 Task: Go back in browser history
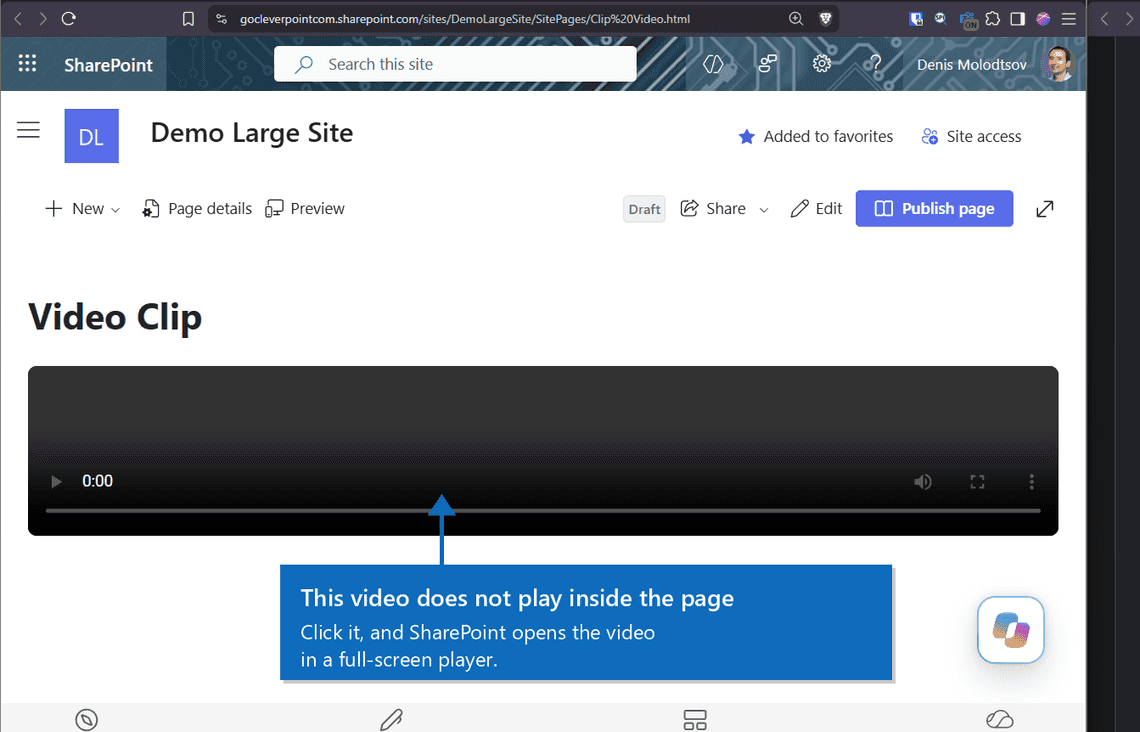pos(18,19)
